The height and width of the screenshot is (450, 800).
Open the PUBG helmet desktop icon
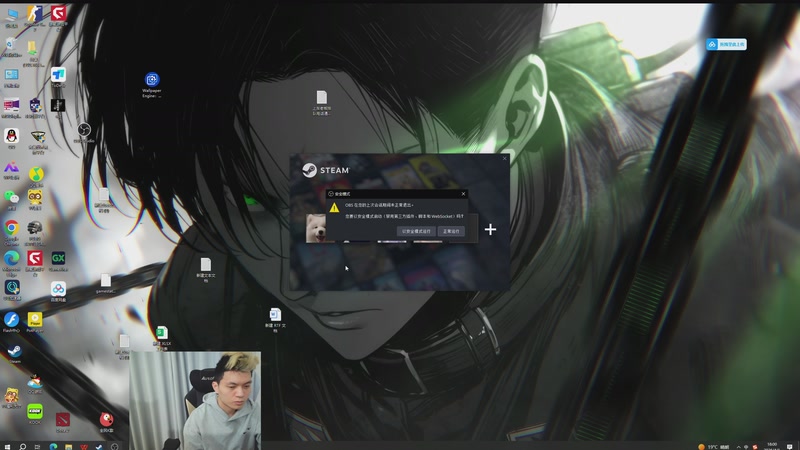coord(35,232)
